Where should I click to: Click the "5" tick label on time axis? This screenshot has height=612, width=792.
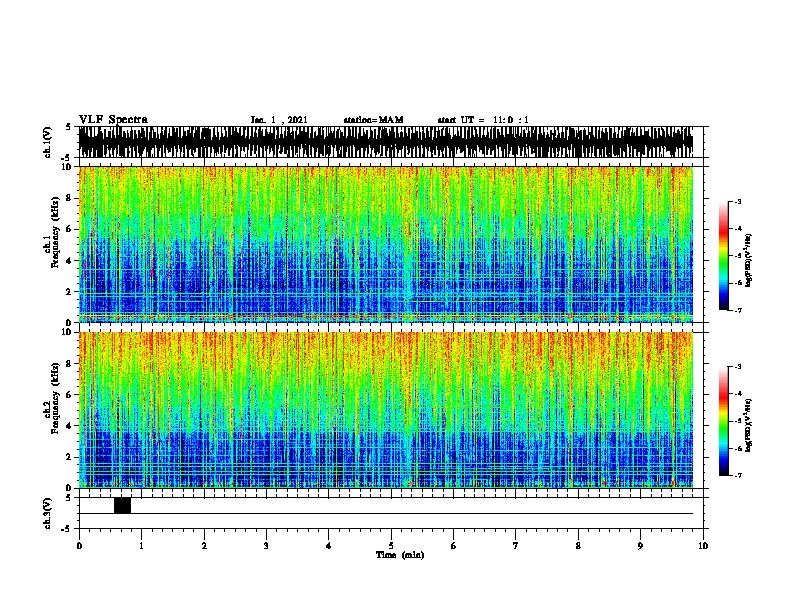coord(391,546)
